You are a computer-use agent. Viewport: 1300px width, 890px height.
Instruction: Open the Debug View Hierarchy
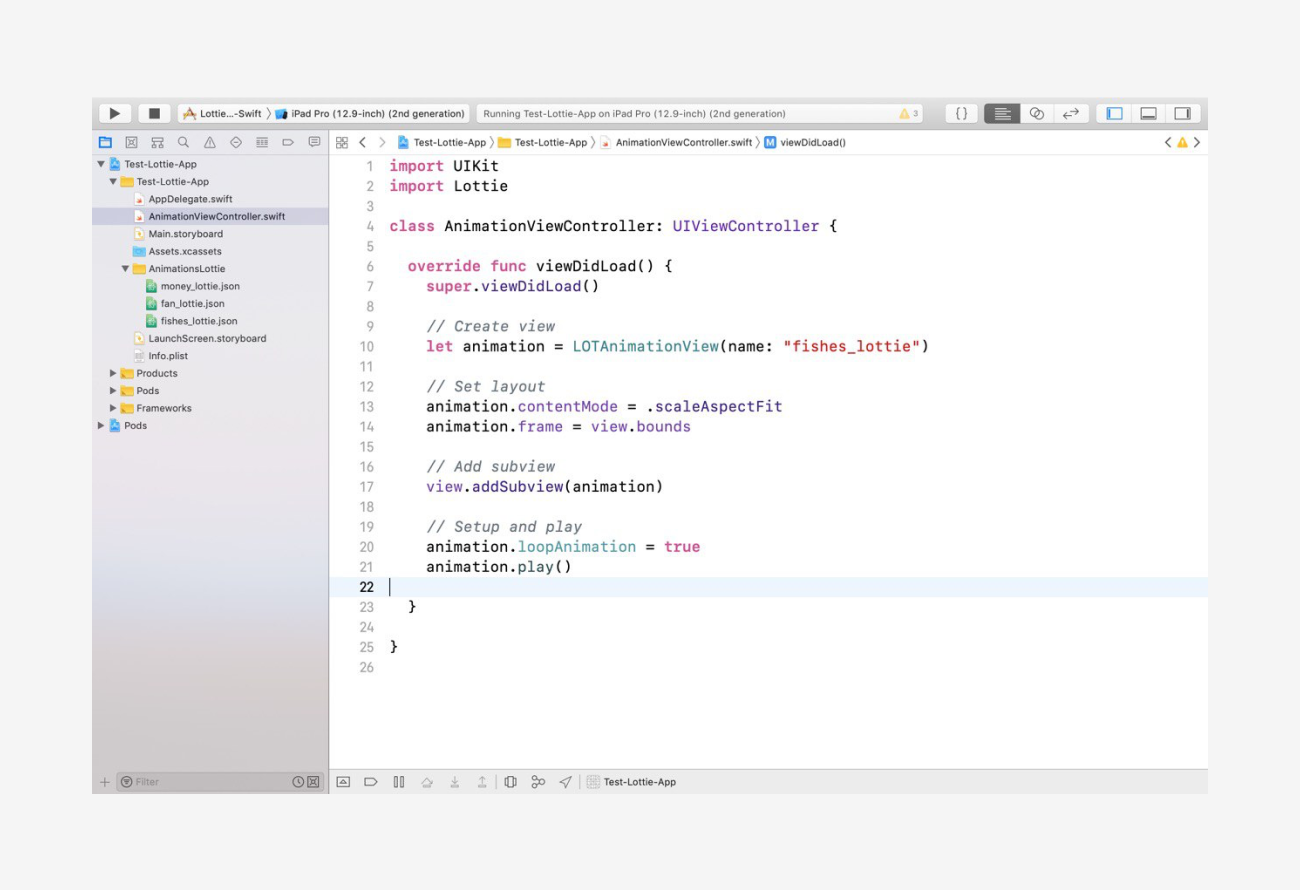pyautogui.click(x=510, y=782)
